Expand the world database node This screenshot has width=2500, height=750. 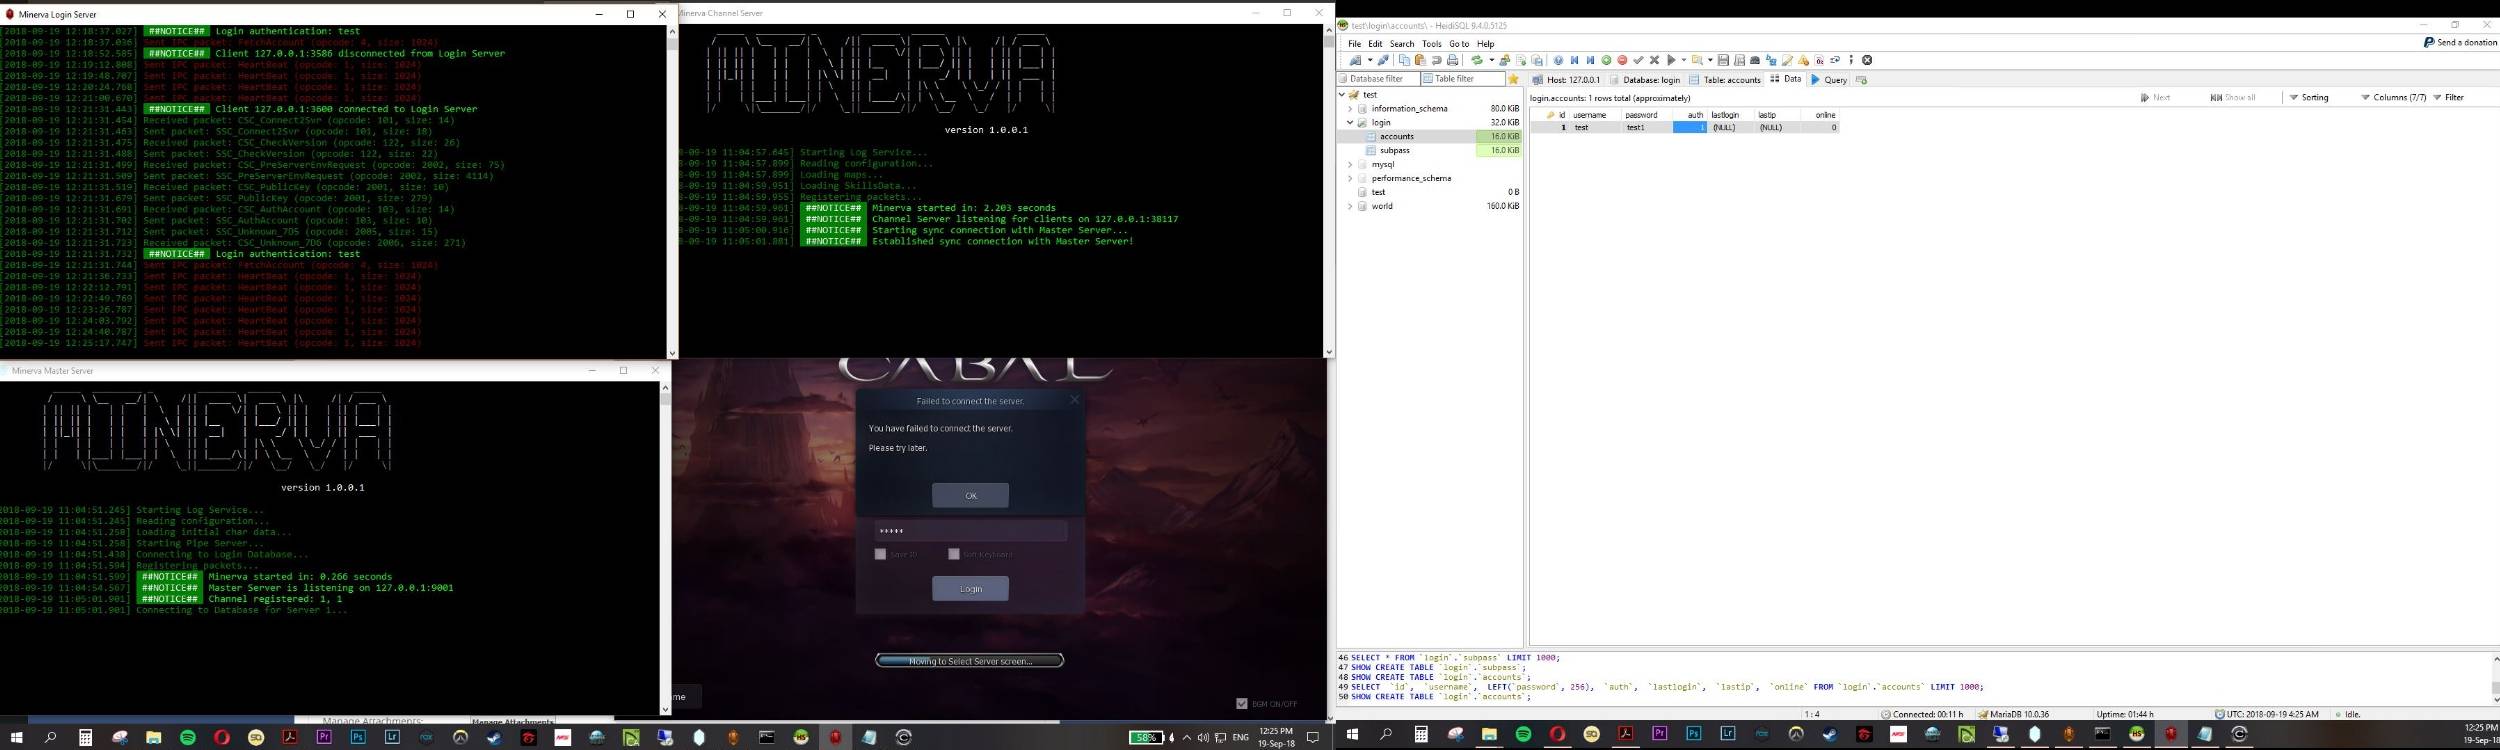click(1350, 206)
